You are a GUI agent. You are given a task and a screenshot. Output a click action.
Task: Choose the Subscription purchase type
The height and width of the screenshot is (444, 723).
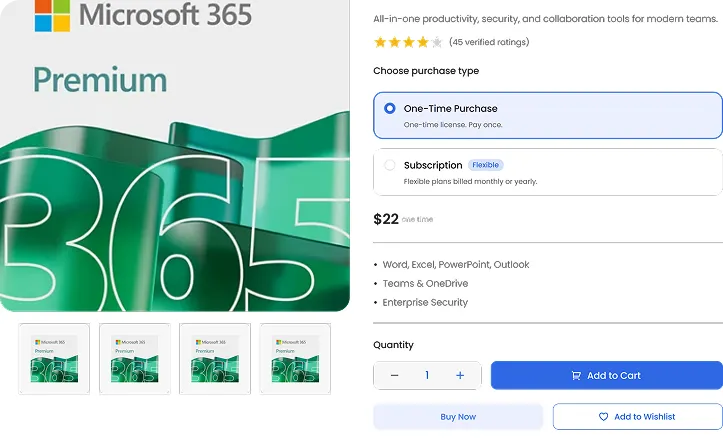point(390,165)
